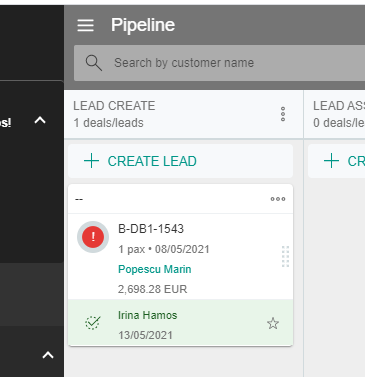Click the Create Lead button
The height and width of the screenshot is (377, 365).
(180, 161)
